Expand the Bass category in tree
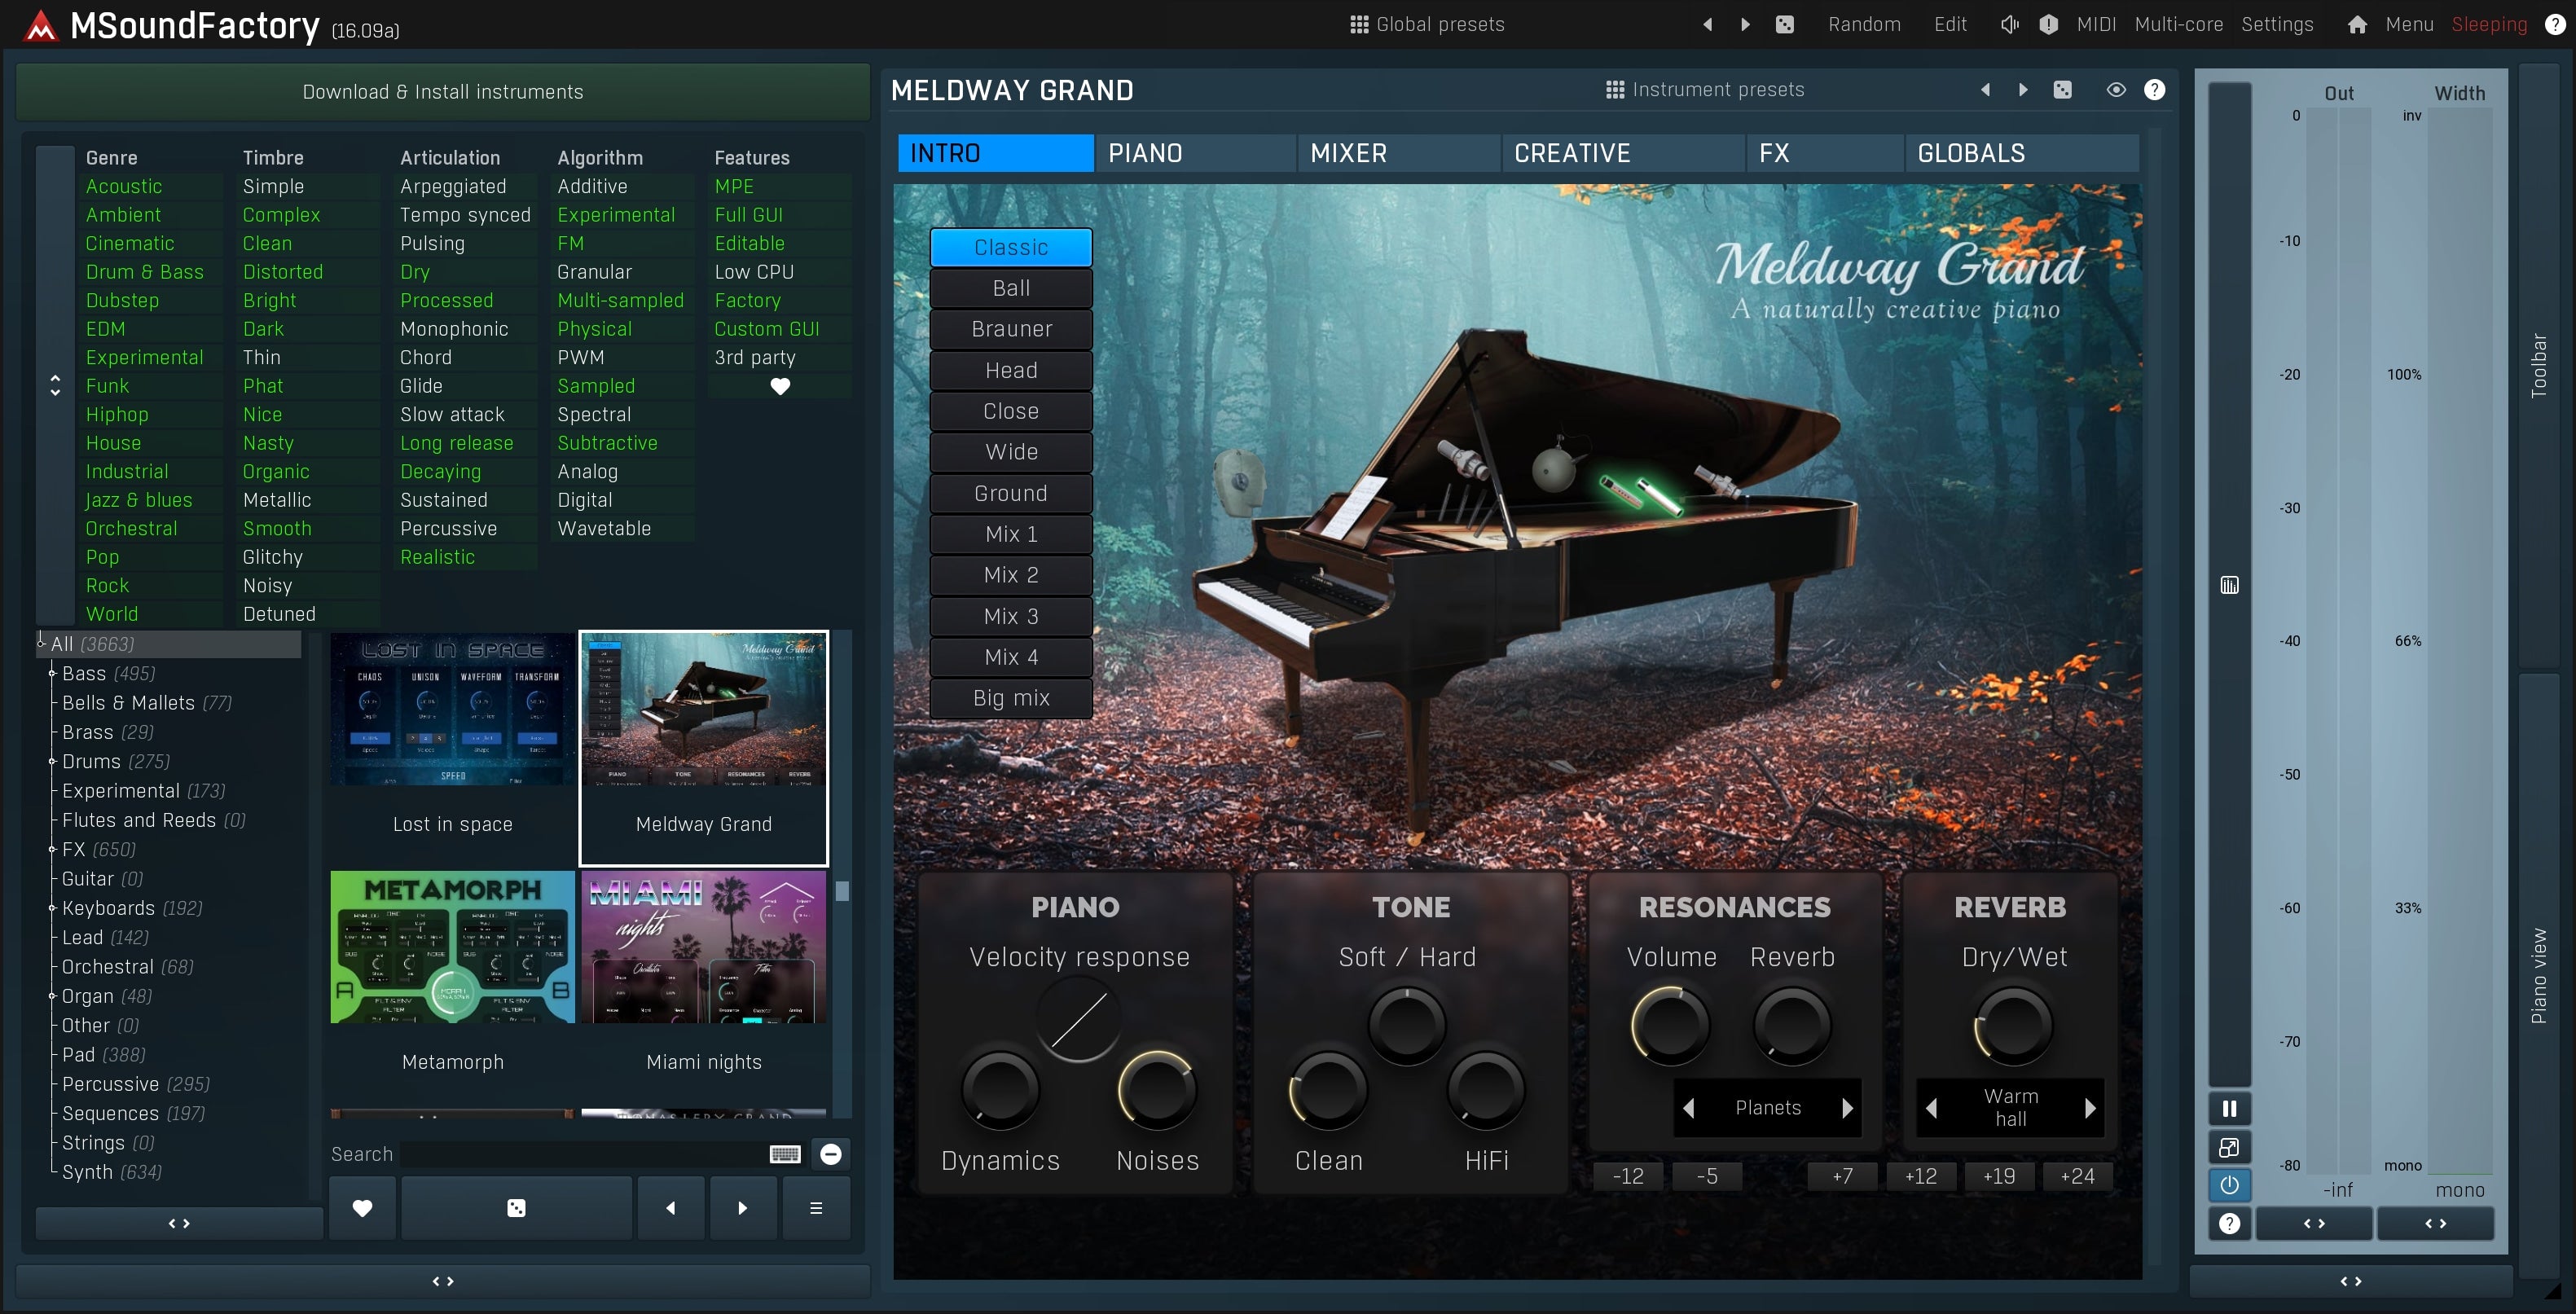The height and width of the screenshot is (1314, 2576). [52, 674]
